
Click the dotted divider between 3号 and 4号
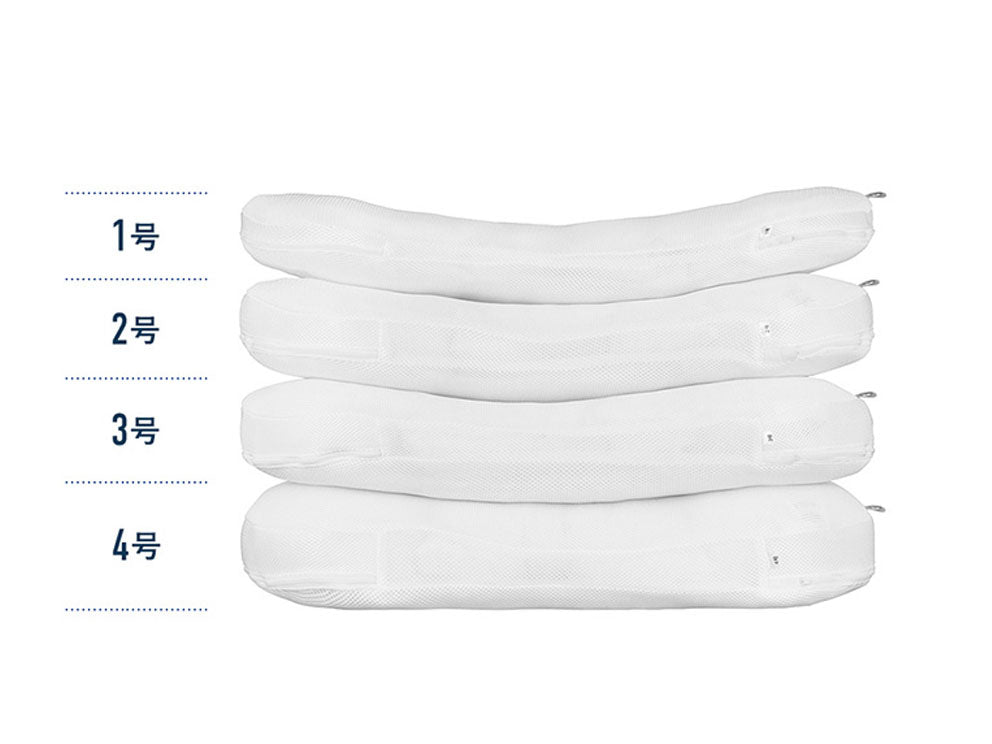136,481
